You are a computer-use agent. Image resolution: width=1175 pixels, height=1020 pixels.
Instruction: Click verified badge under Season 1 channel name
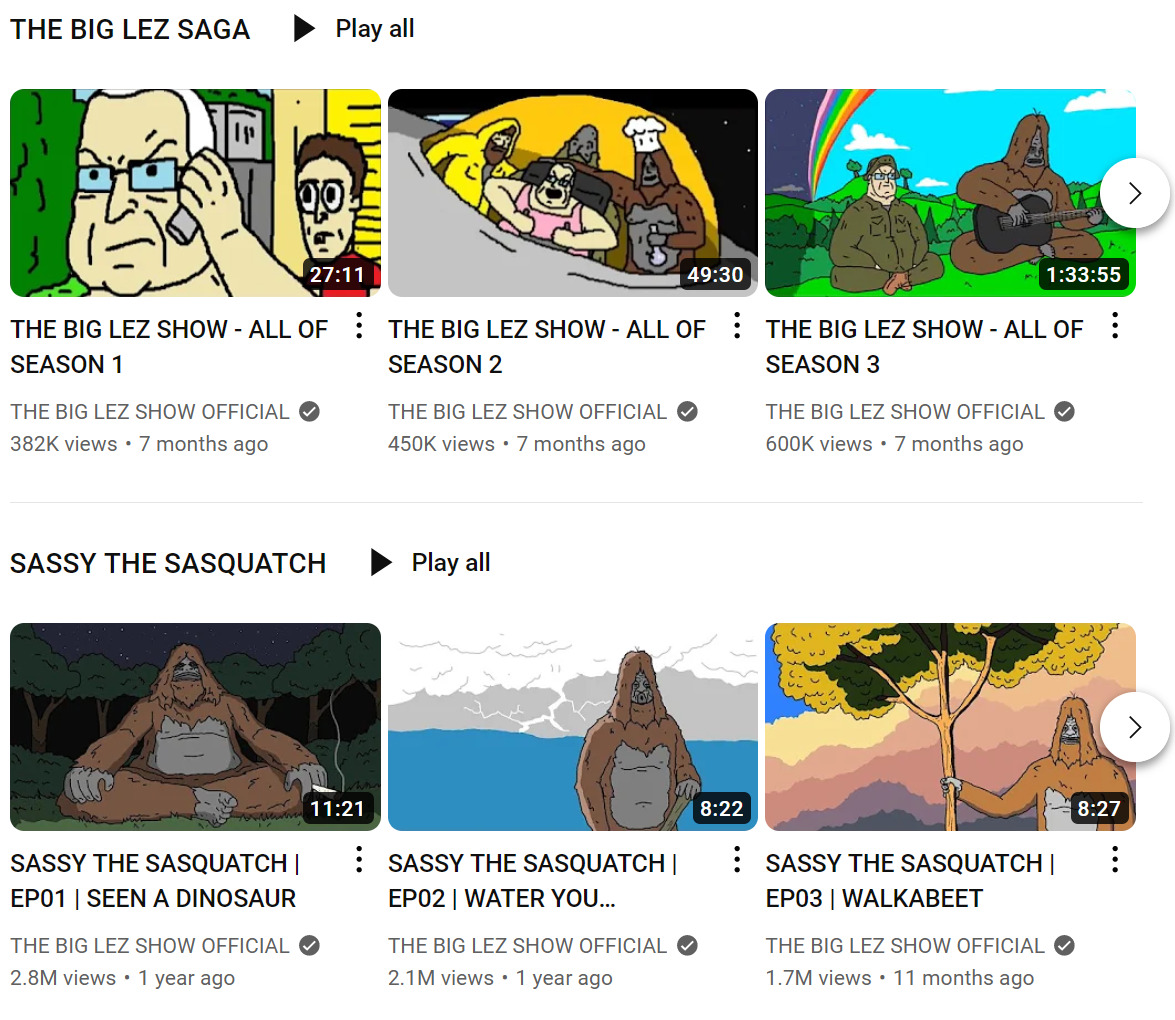(x=309, y=411)
